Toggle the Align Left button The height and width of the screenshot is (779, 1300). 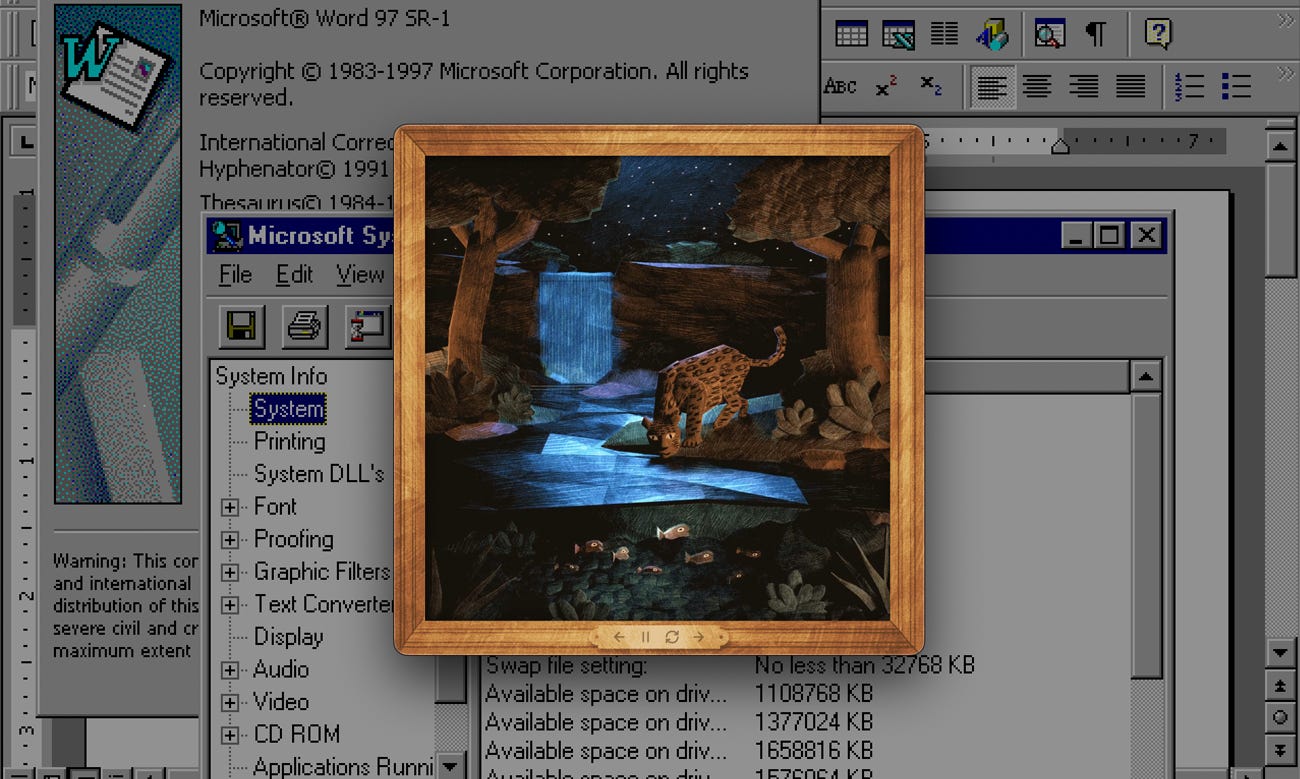coord(991,87)
